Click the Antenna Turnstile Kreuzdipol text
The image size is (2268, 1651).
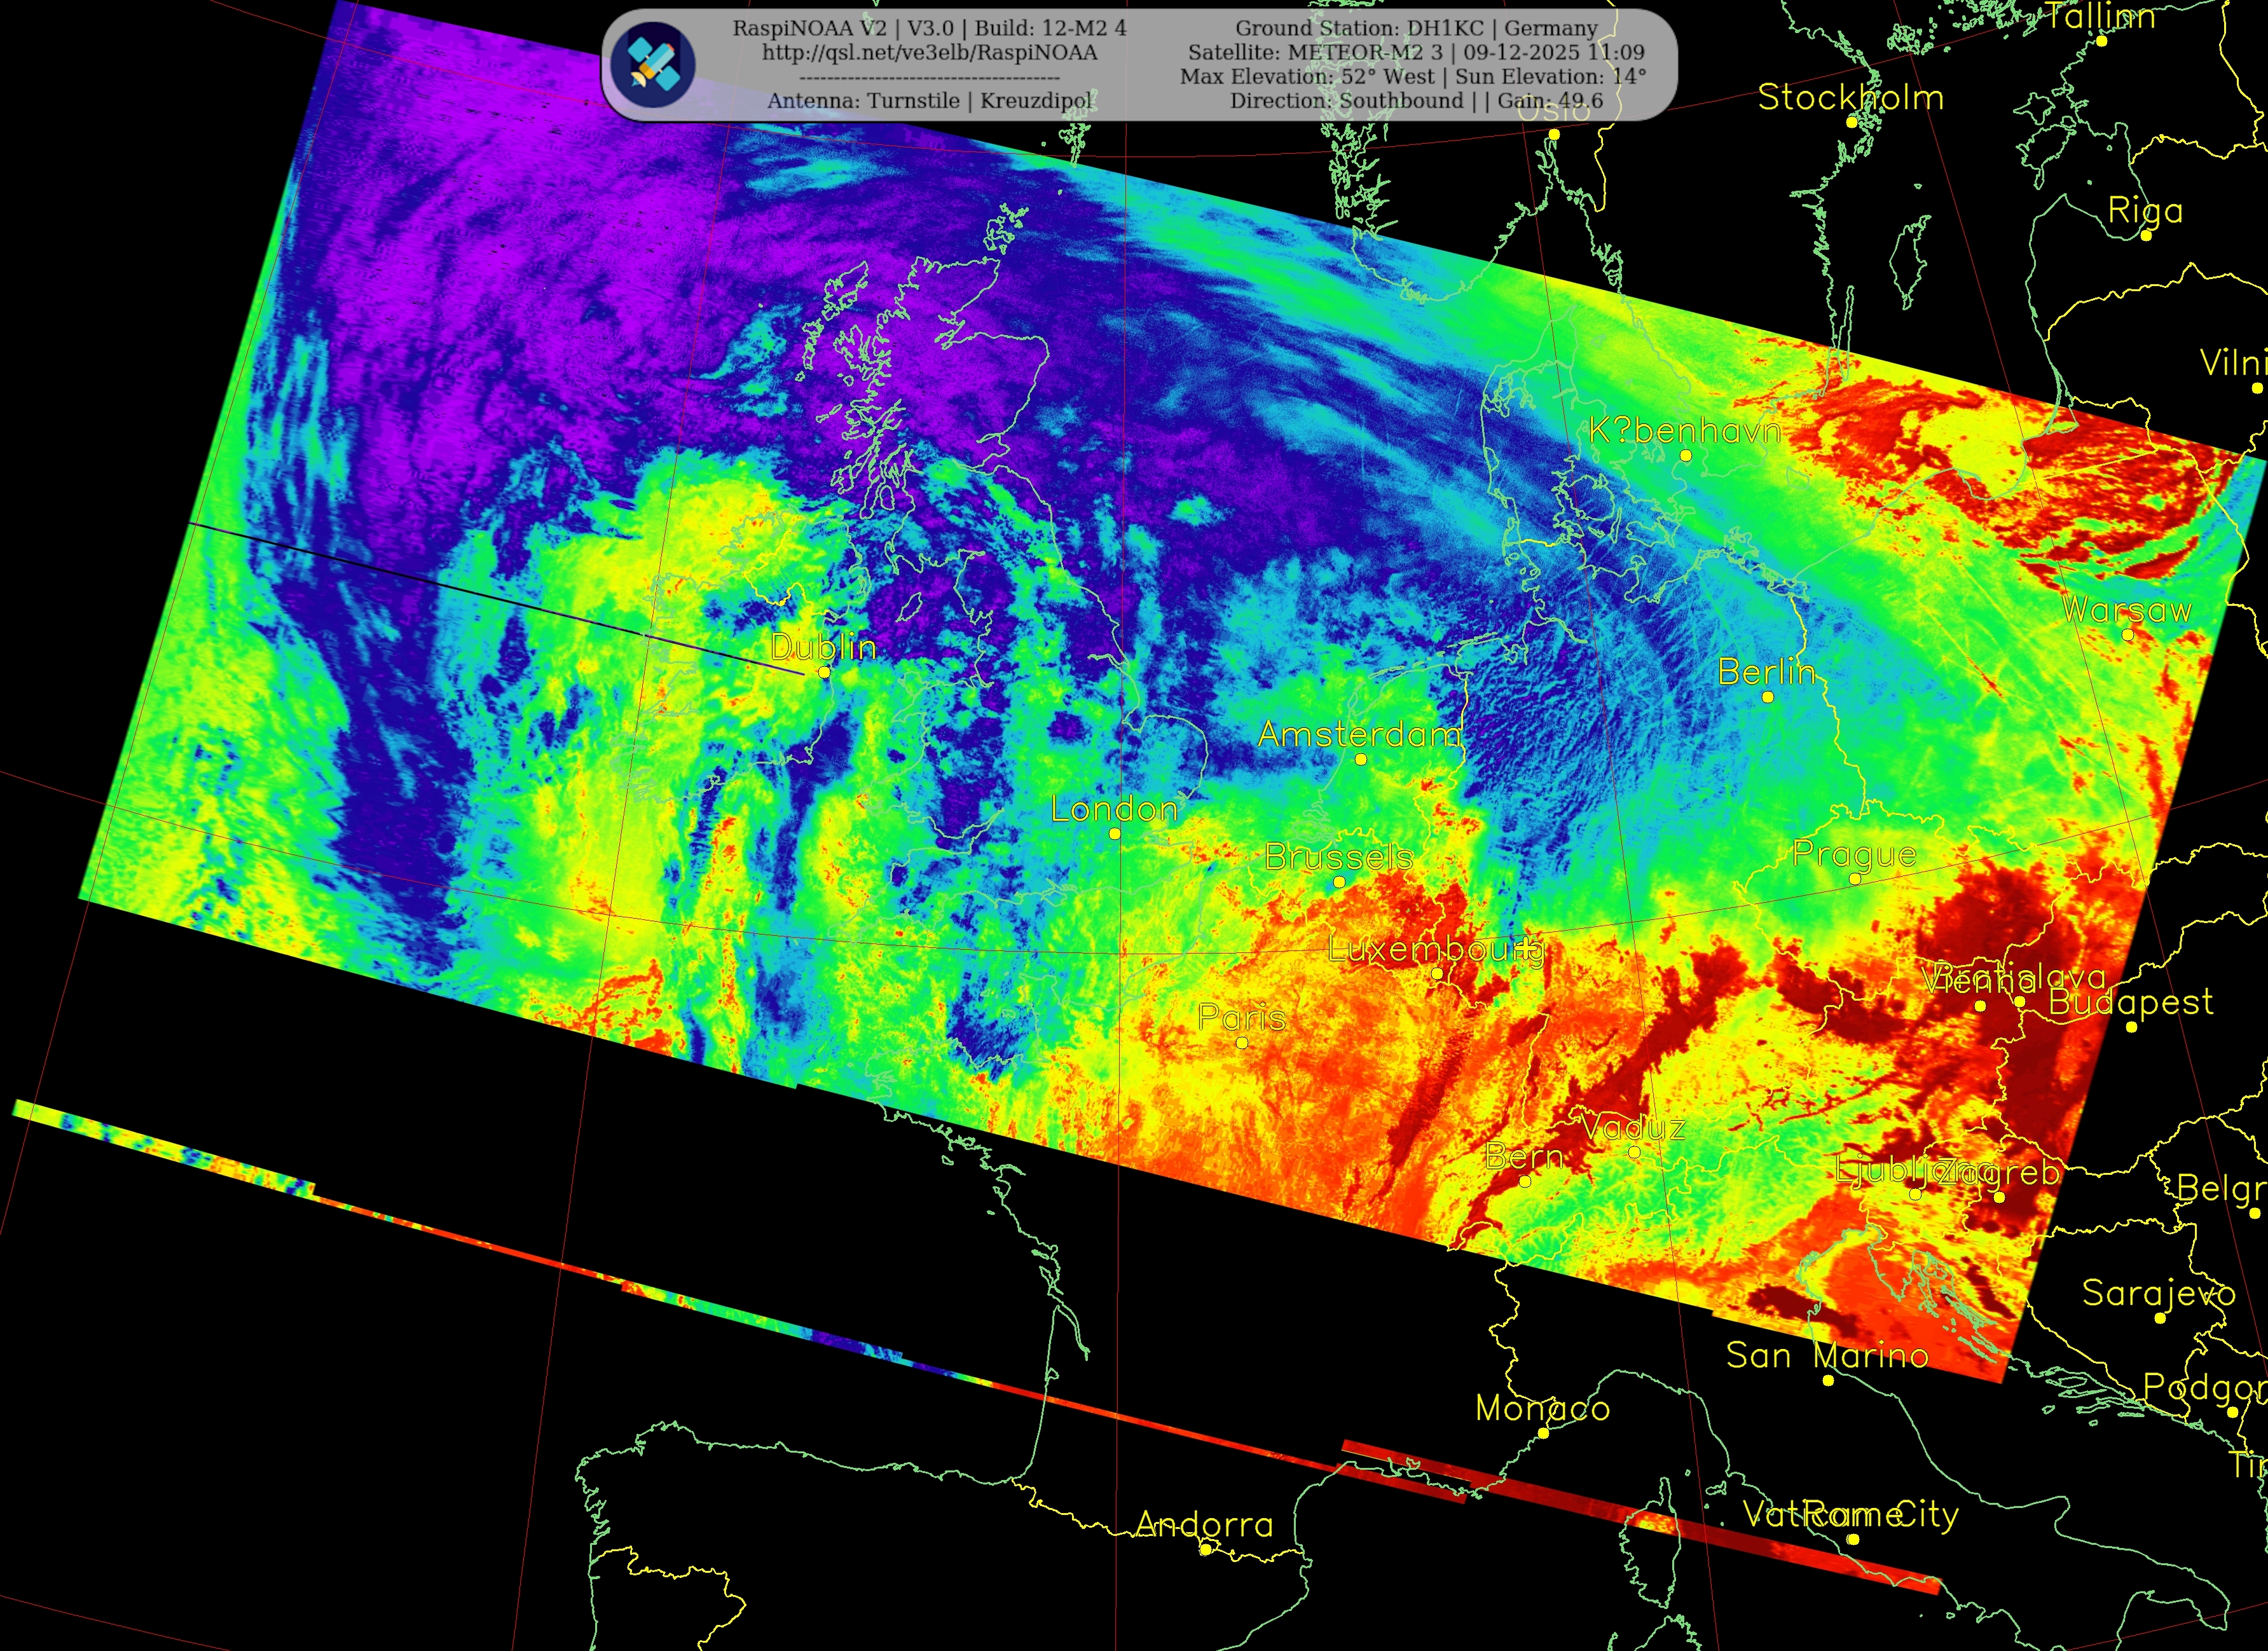tap(929, 101)
